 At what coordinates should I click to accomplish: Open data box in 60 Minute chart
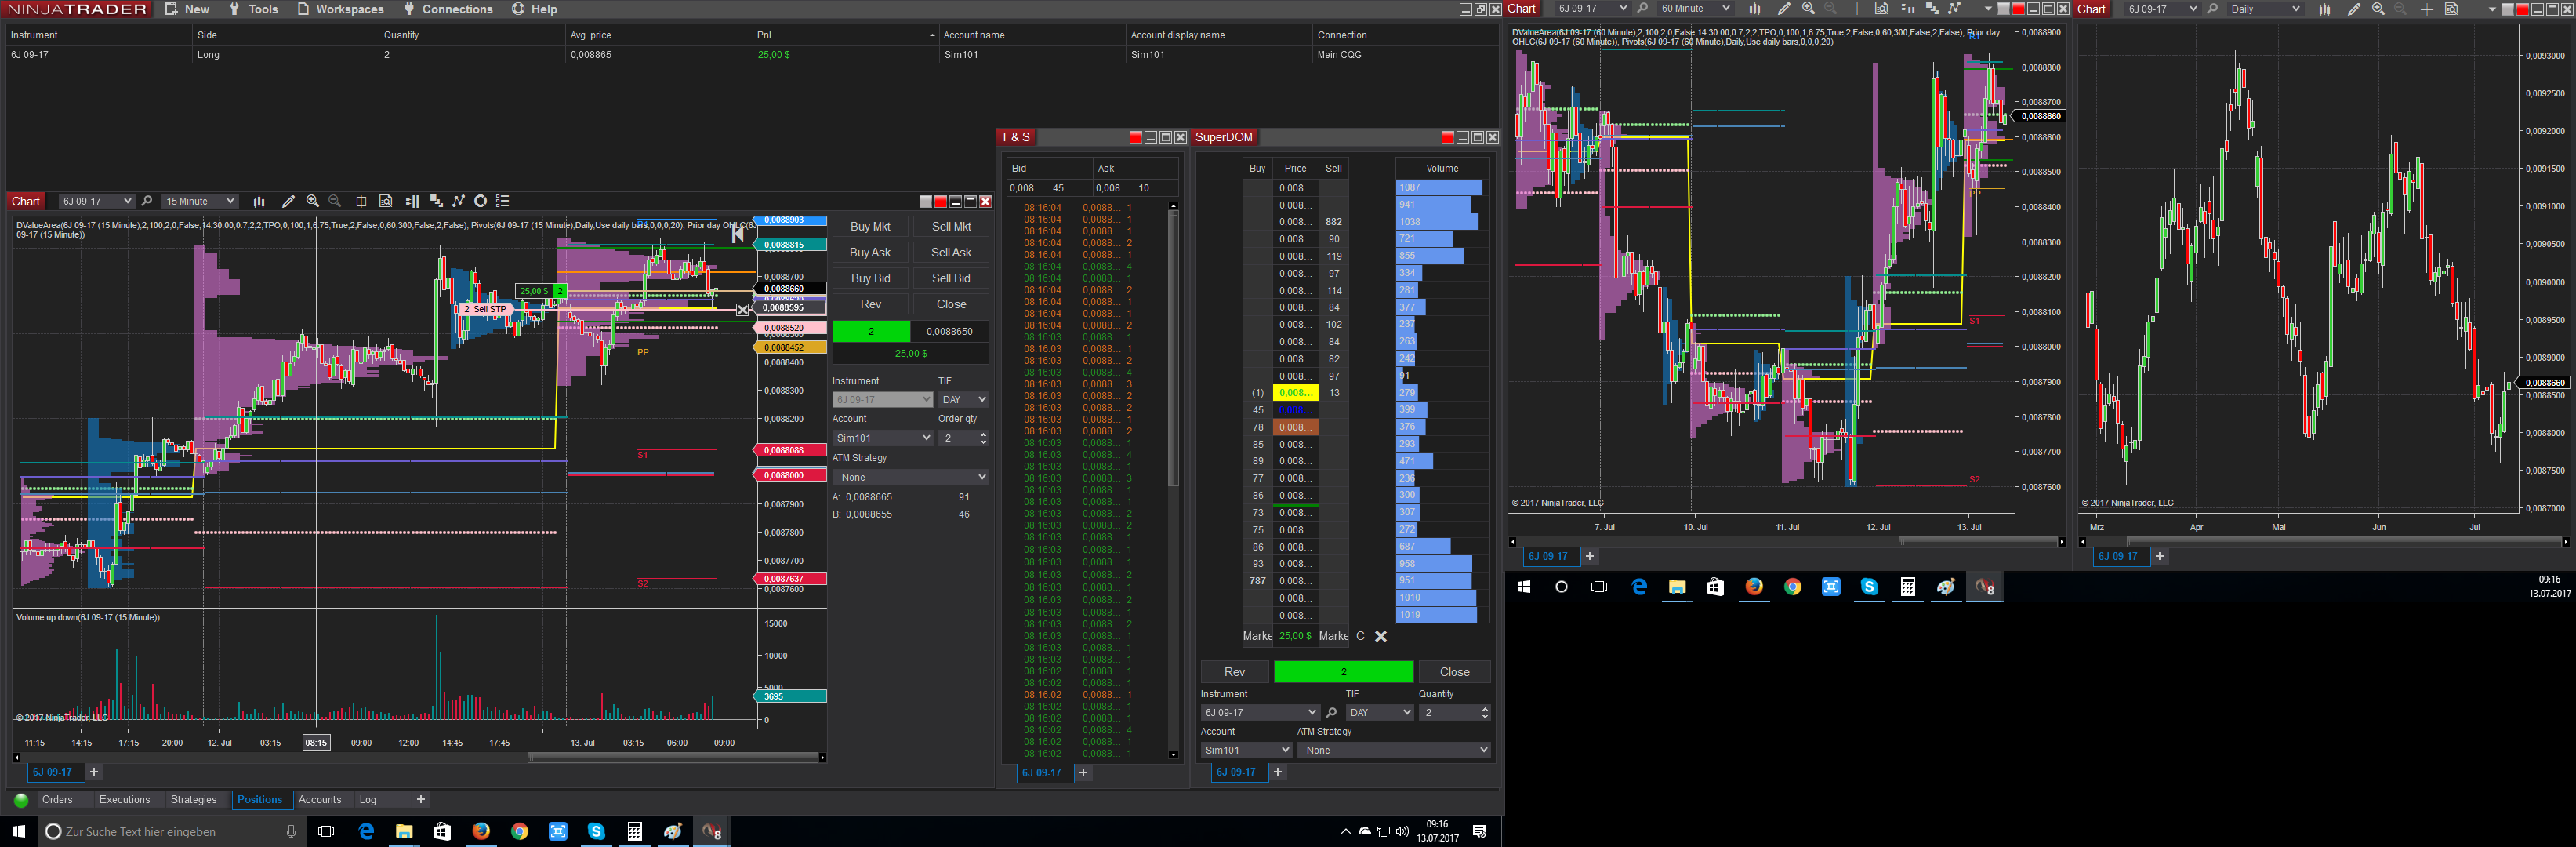pyautogui.click(x=1881, y=9)
